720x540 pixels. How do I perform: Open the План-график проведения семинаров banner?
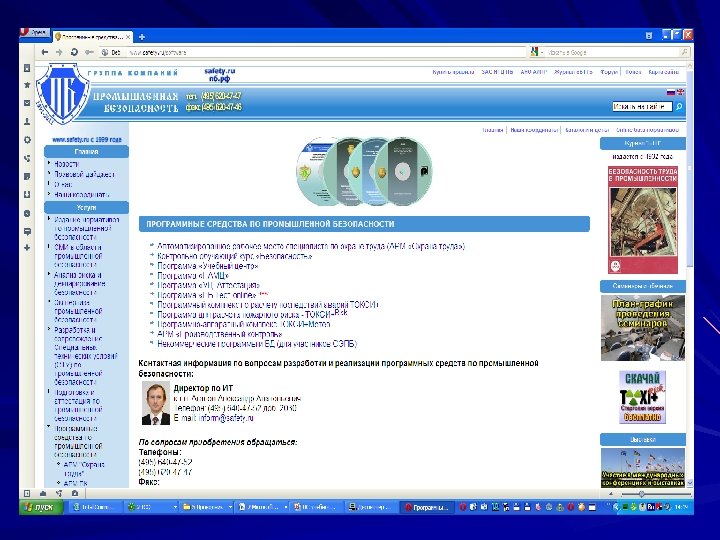point(643,328)
